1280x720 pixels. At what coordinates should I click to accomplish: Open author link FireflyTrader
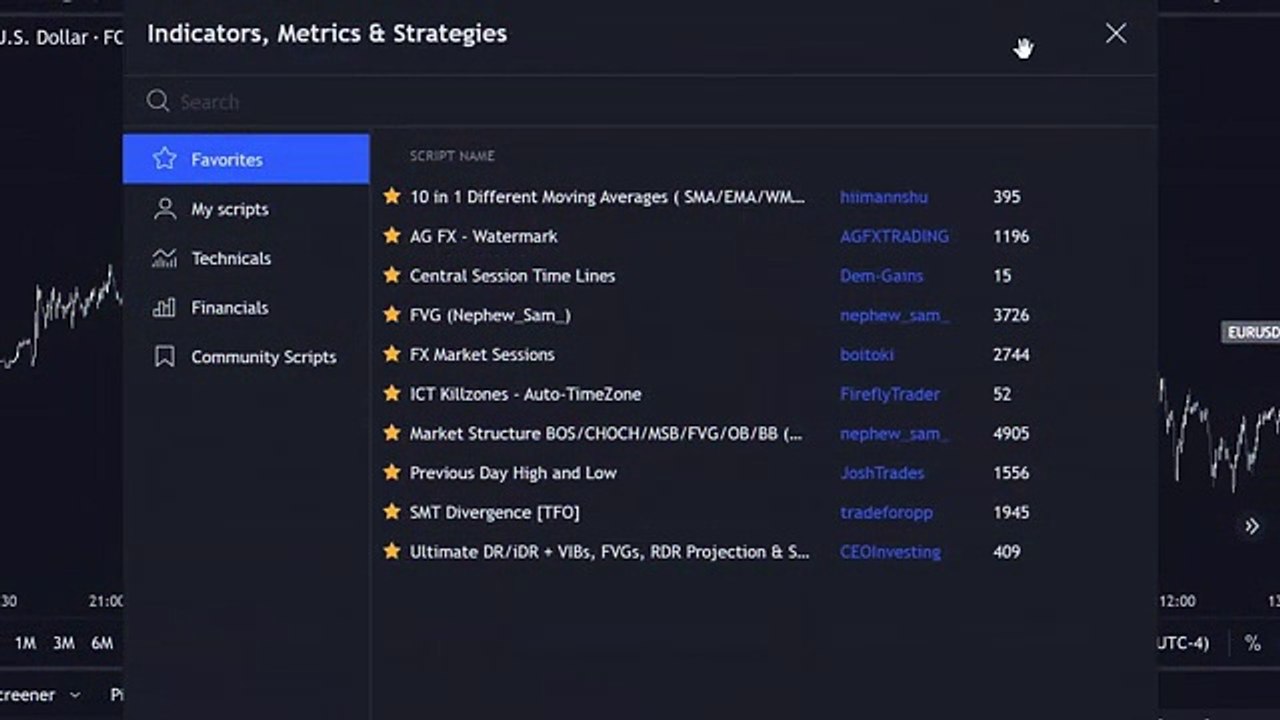point(890,394)
